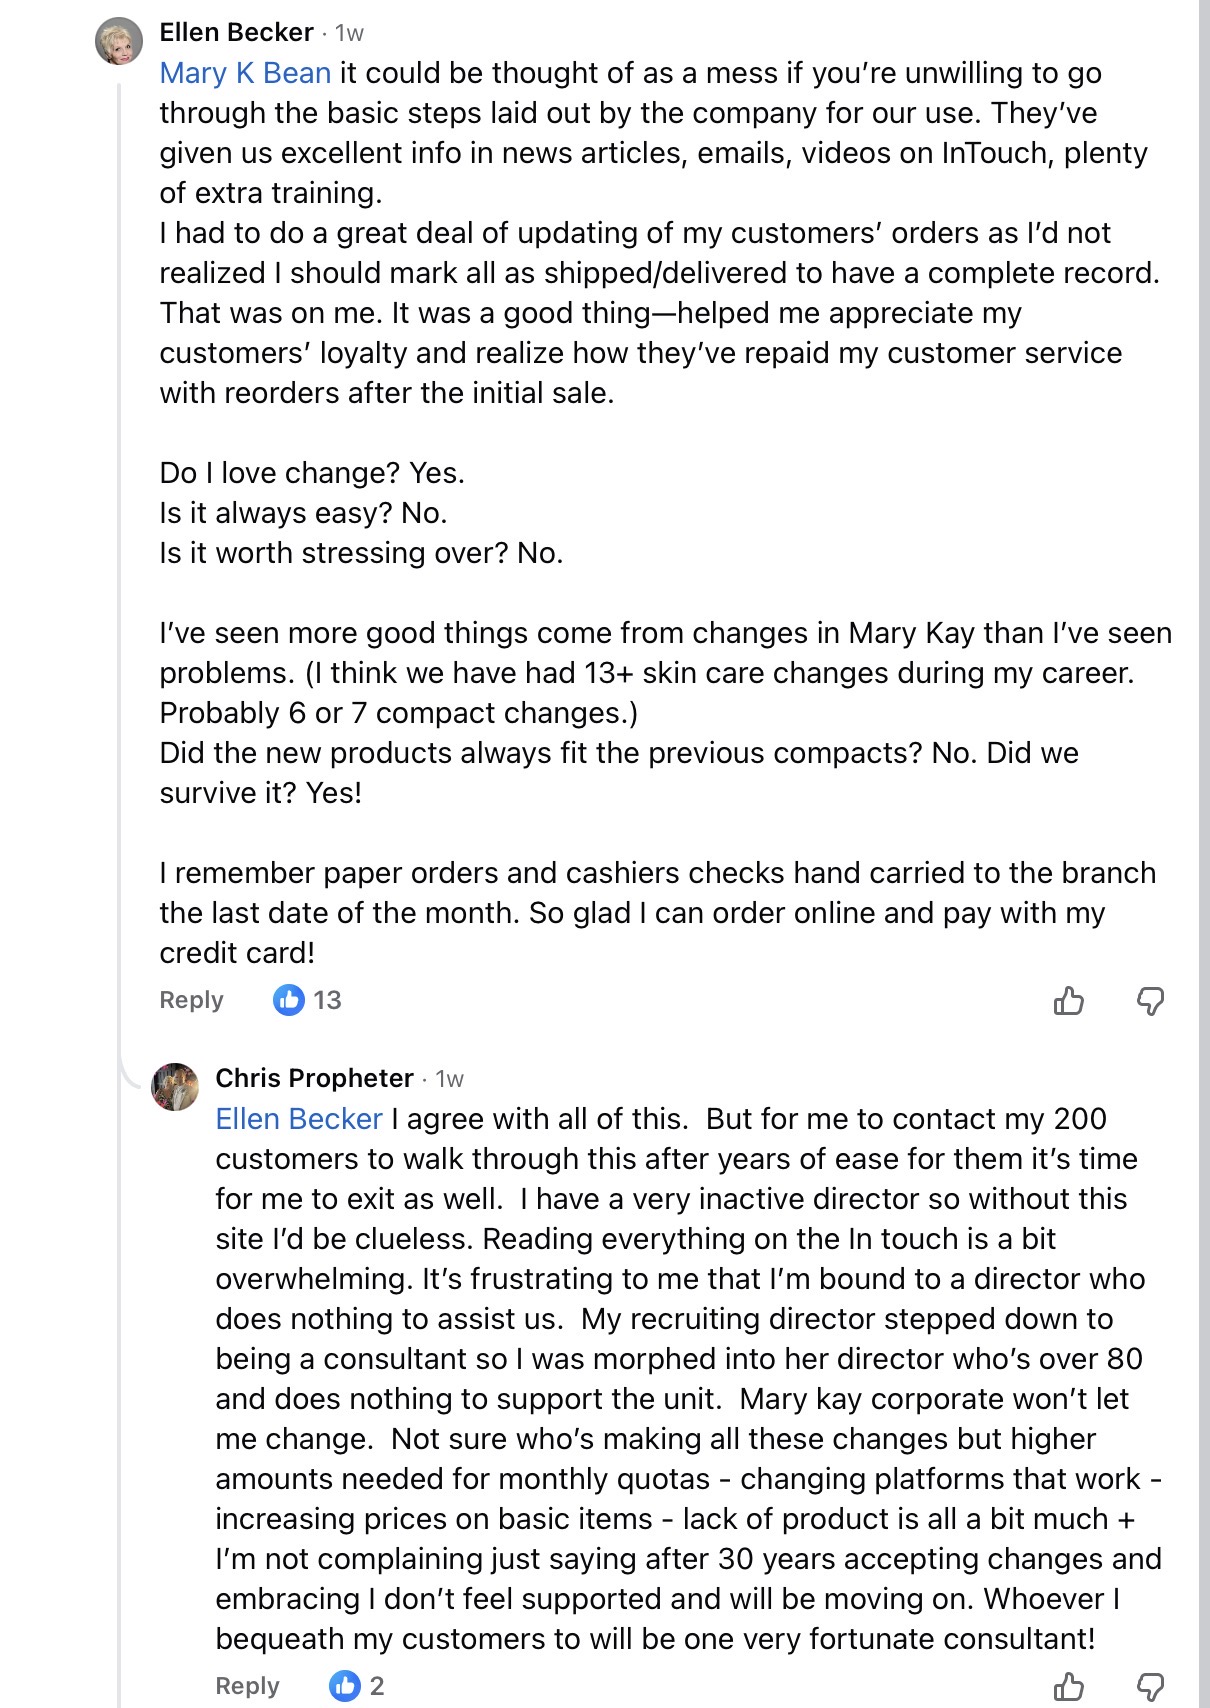Image resolution: width=1210 pixels, height=1708 pixels.
Task: Click the page scrollbar on the right edge
Action: click(1204, 800)
